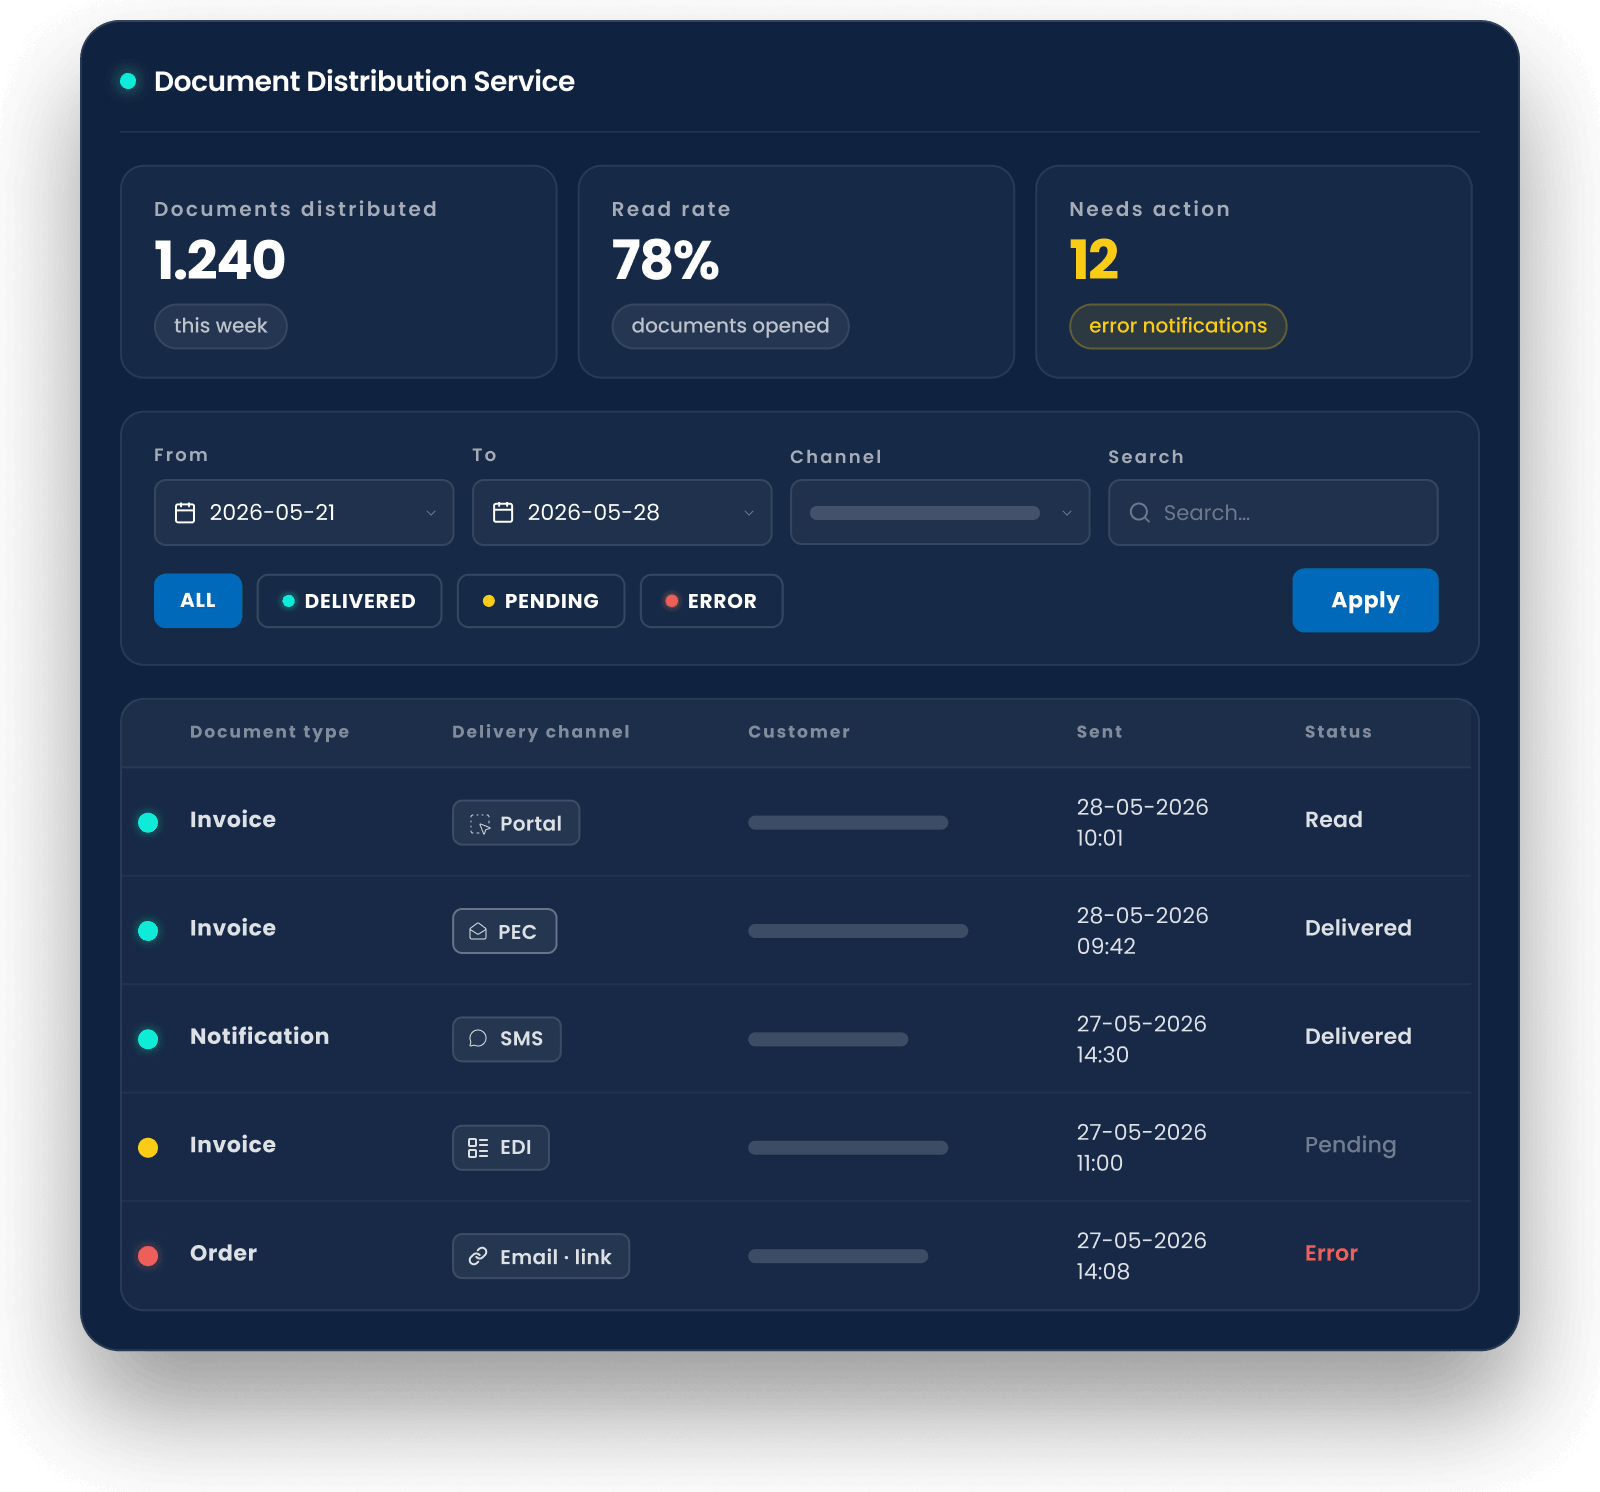Click the EDI channel badge
1600x1492 pixels.
click(x=501, y=1148)
